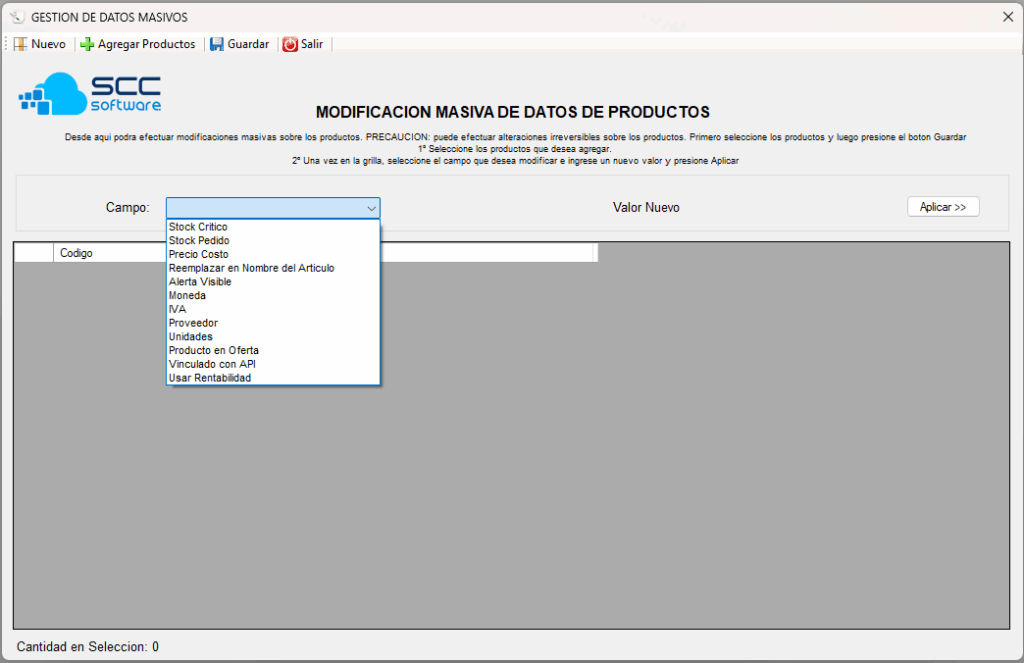Choose Proveedor from the field list
The image size is (1024, 663).
tap(193, 323)
